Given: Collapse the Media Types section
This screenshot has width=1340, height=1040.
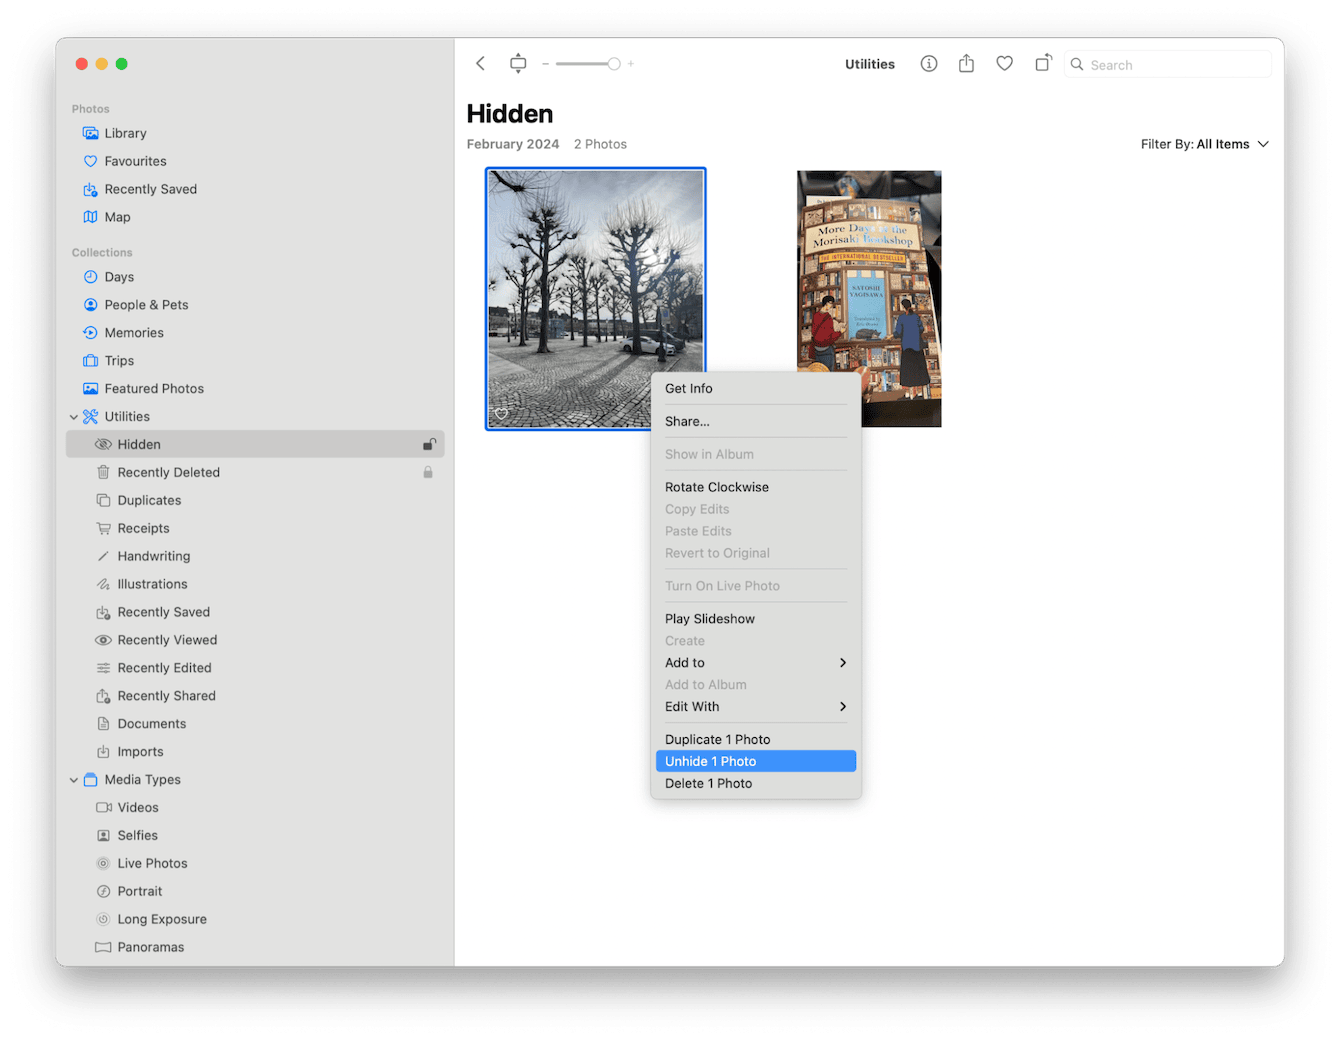Looking at the screenshot, I should click(74, 780).
